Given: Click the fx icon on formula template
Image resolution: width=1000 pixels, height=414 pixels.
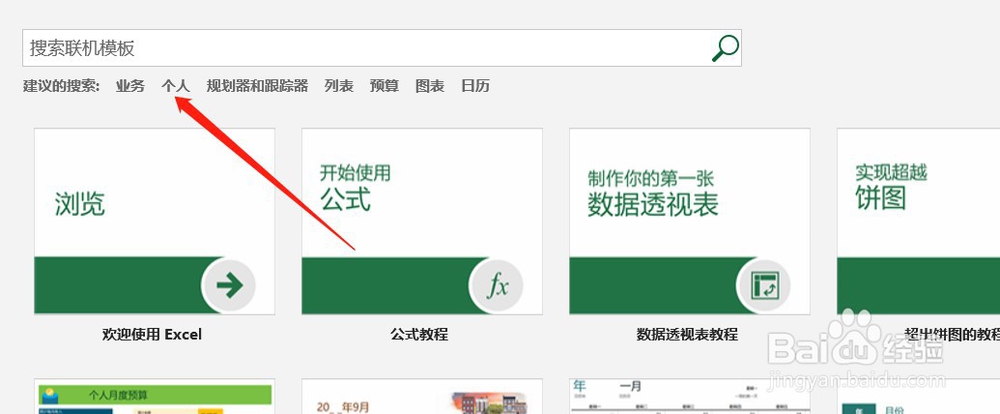Looking at the screenshot, I should point(497,286).
